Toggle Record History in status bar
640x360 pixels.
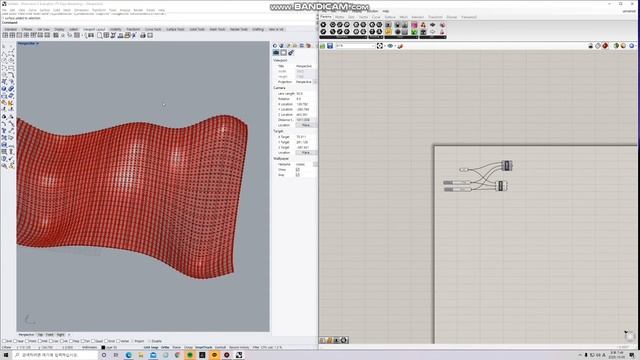239,348
